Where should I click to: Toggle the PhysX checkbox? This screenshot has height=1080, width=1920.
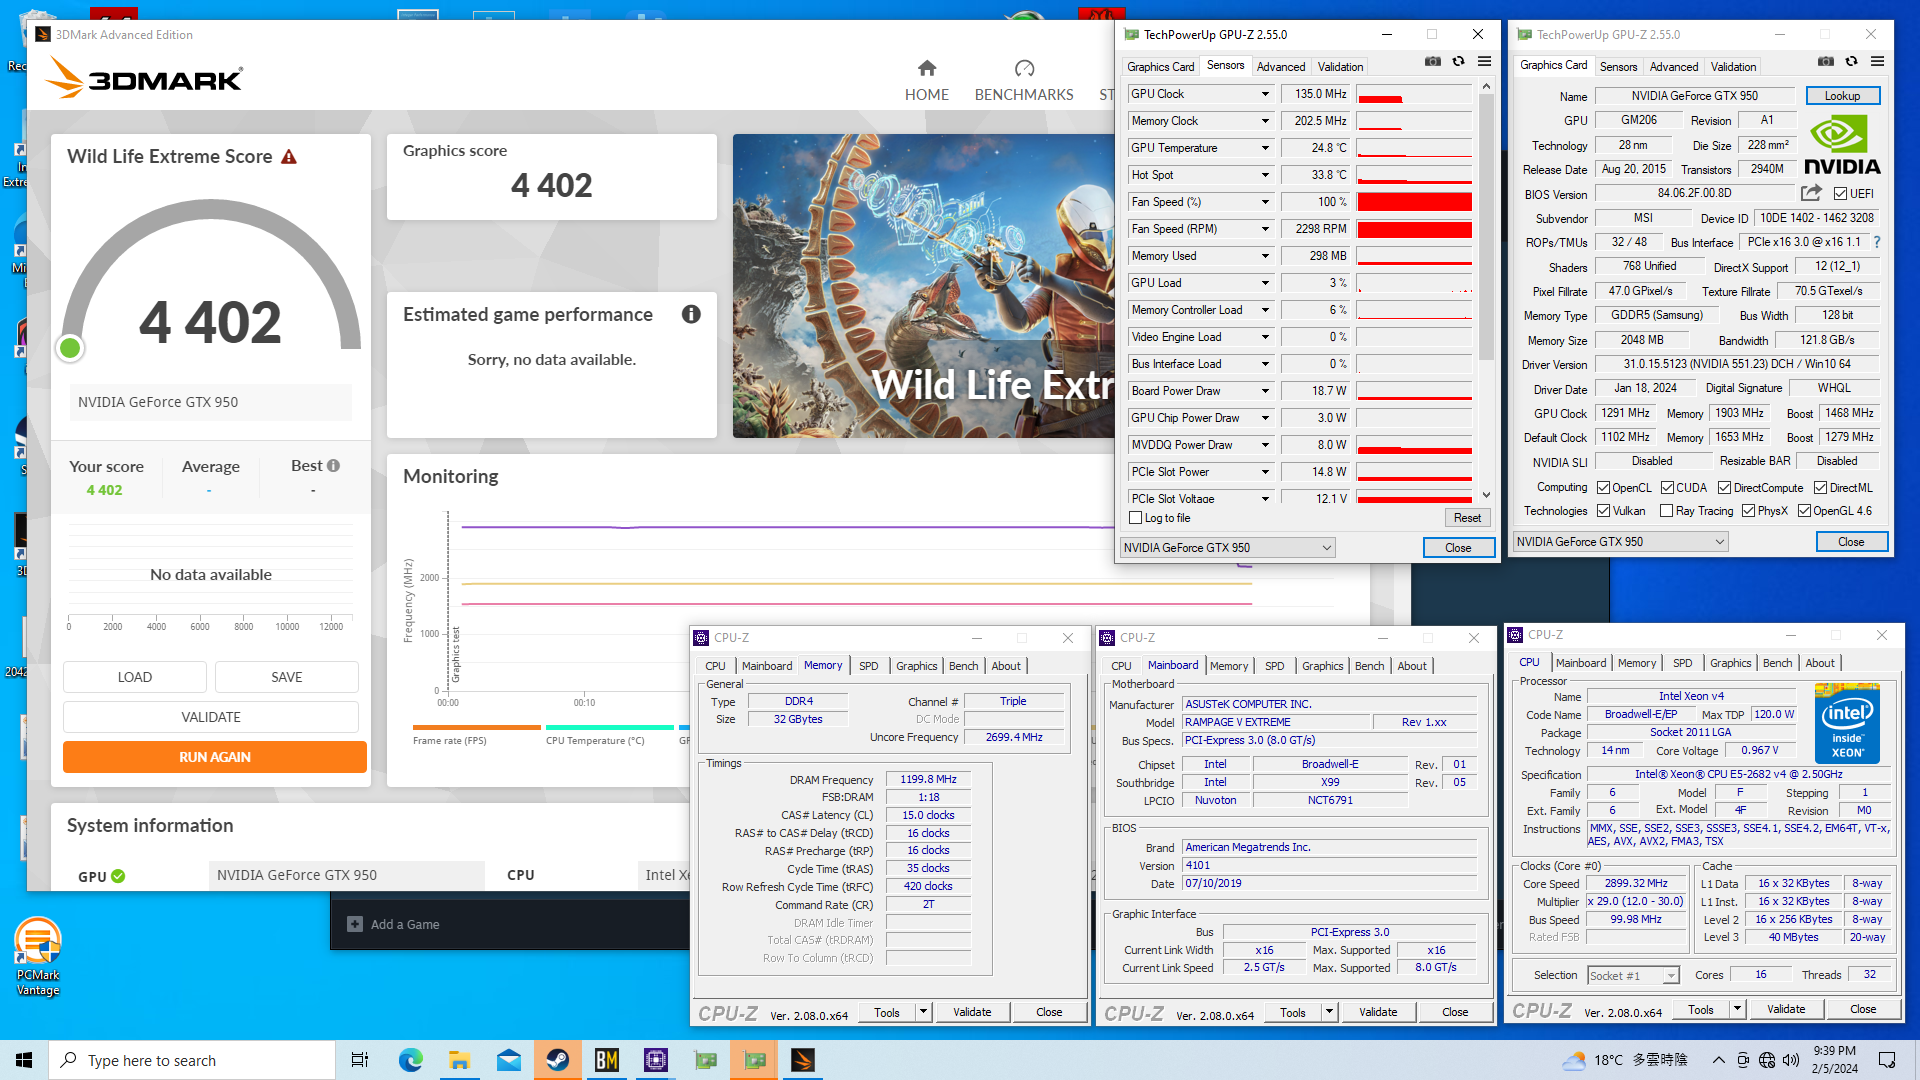1748,511
